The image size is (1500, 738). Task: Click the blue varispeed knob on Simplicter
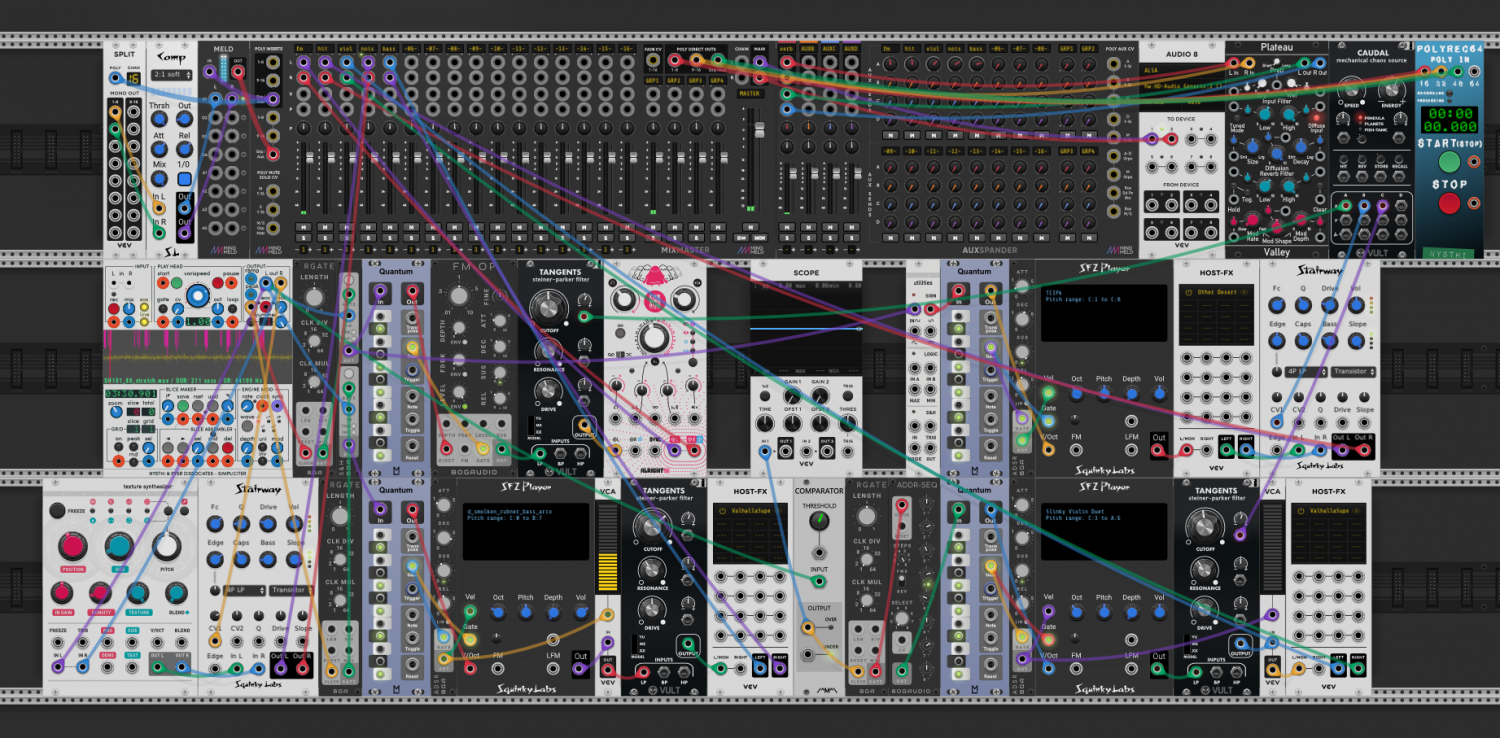(198, 296)
